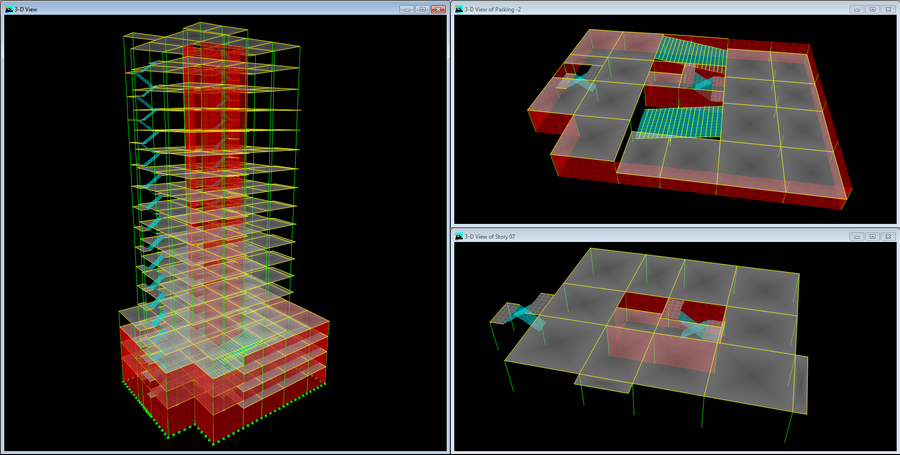Click the Parking -2 window's title icon

pyautogui.click(x=460, y=9)
